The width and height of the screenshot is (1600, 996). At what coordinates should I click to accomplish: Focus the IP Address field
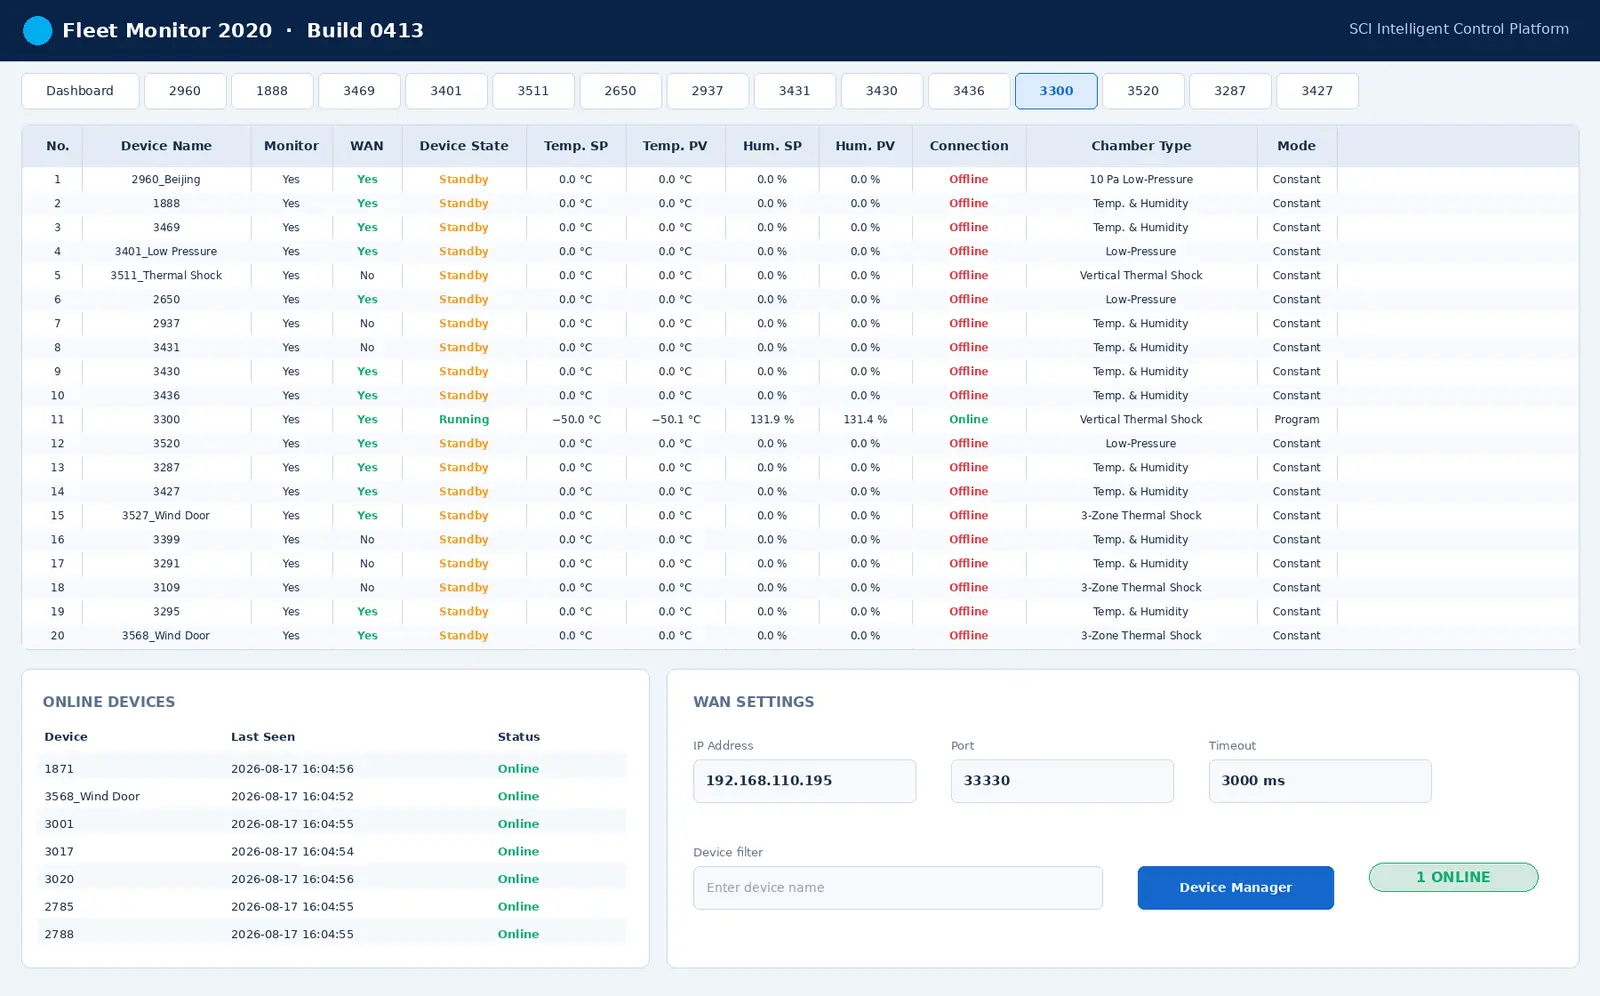point(804,781)
